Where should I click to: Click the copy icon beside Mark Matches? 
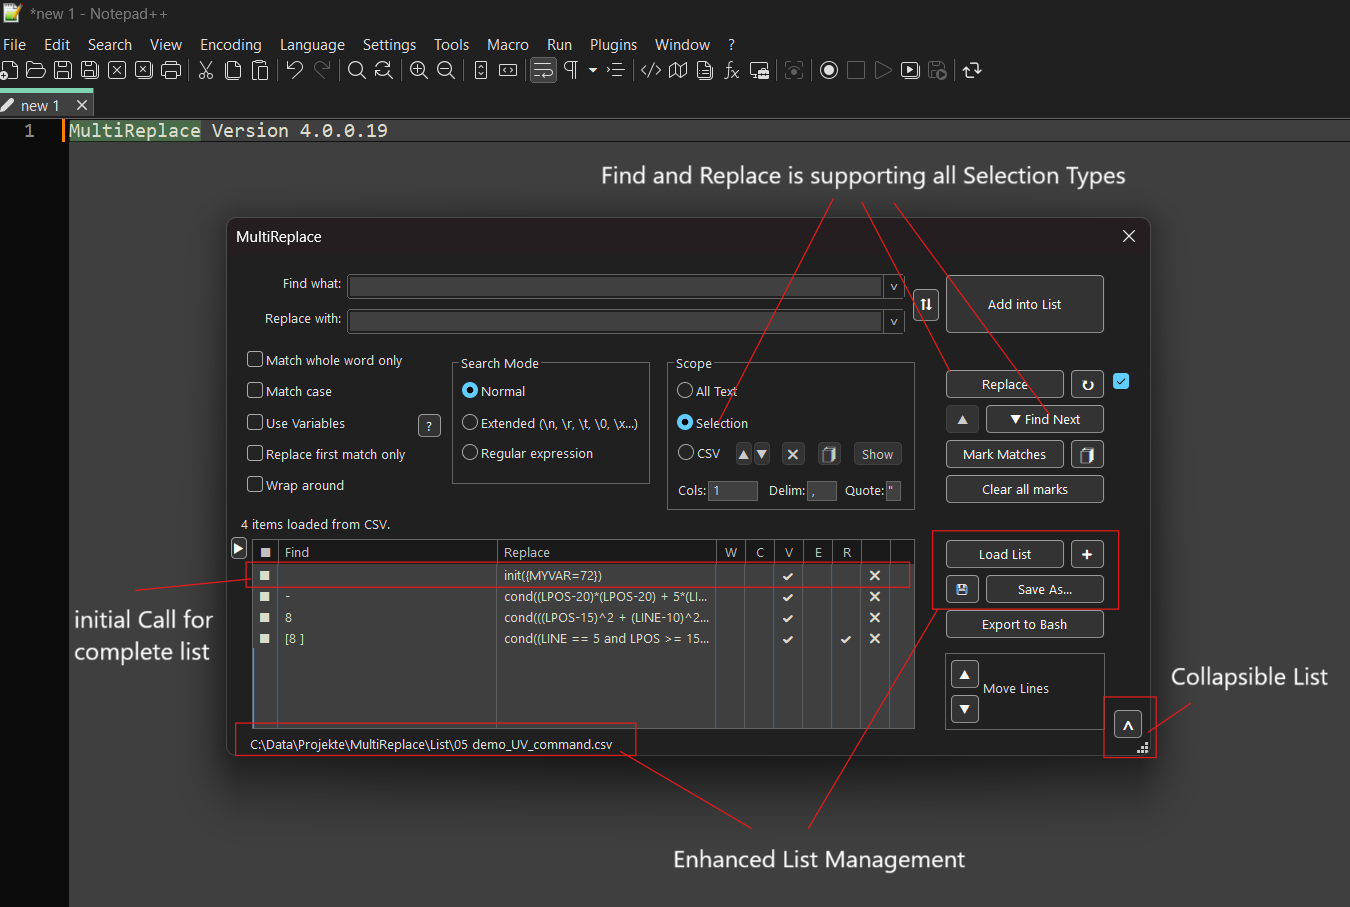1087,455
